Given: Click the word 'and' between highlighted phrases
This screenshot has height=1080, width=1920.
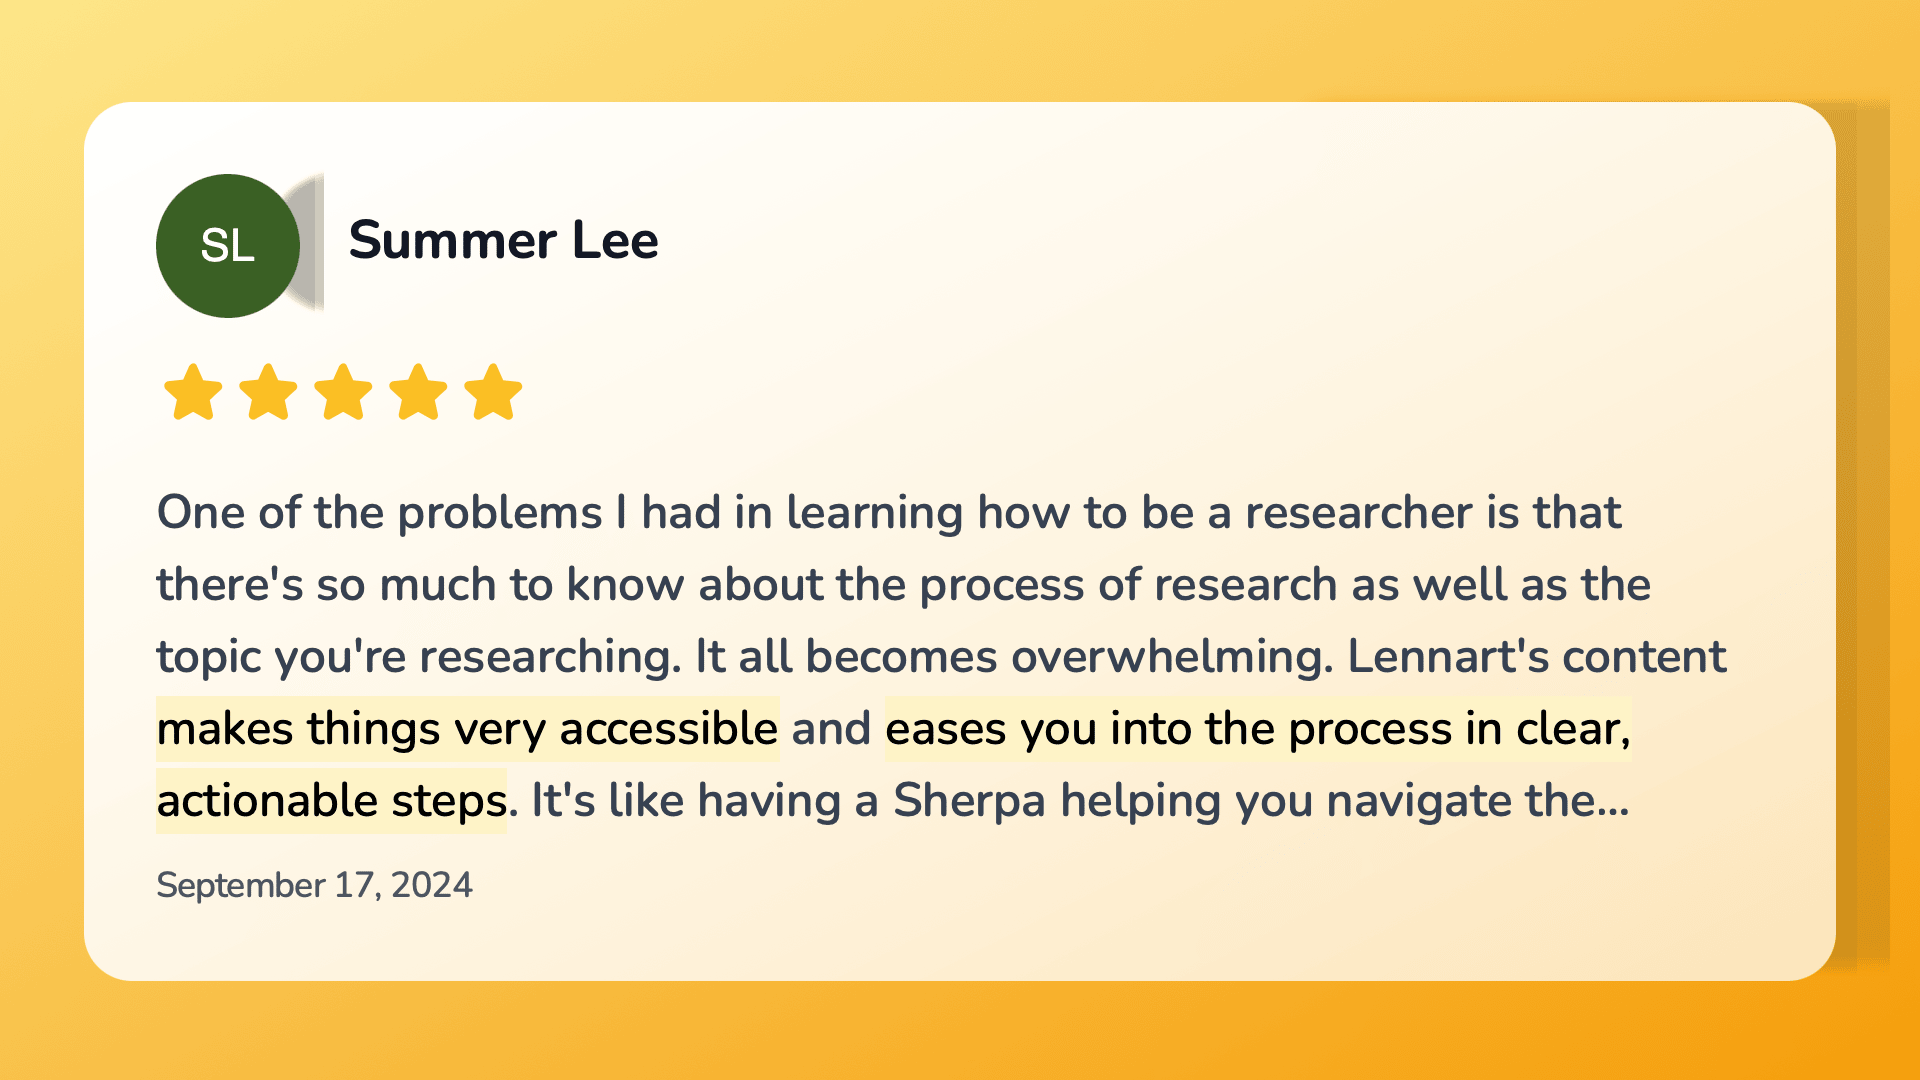Looking at the screenshot, I should tap(831, 729).
